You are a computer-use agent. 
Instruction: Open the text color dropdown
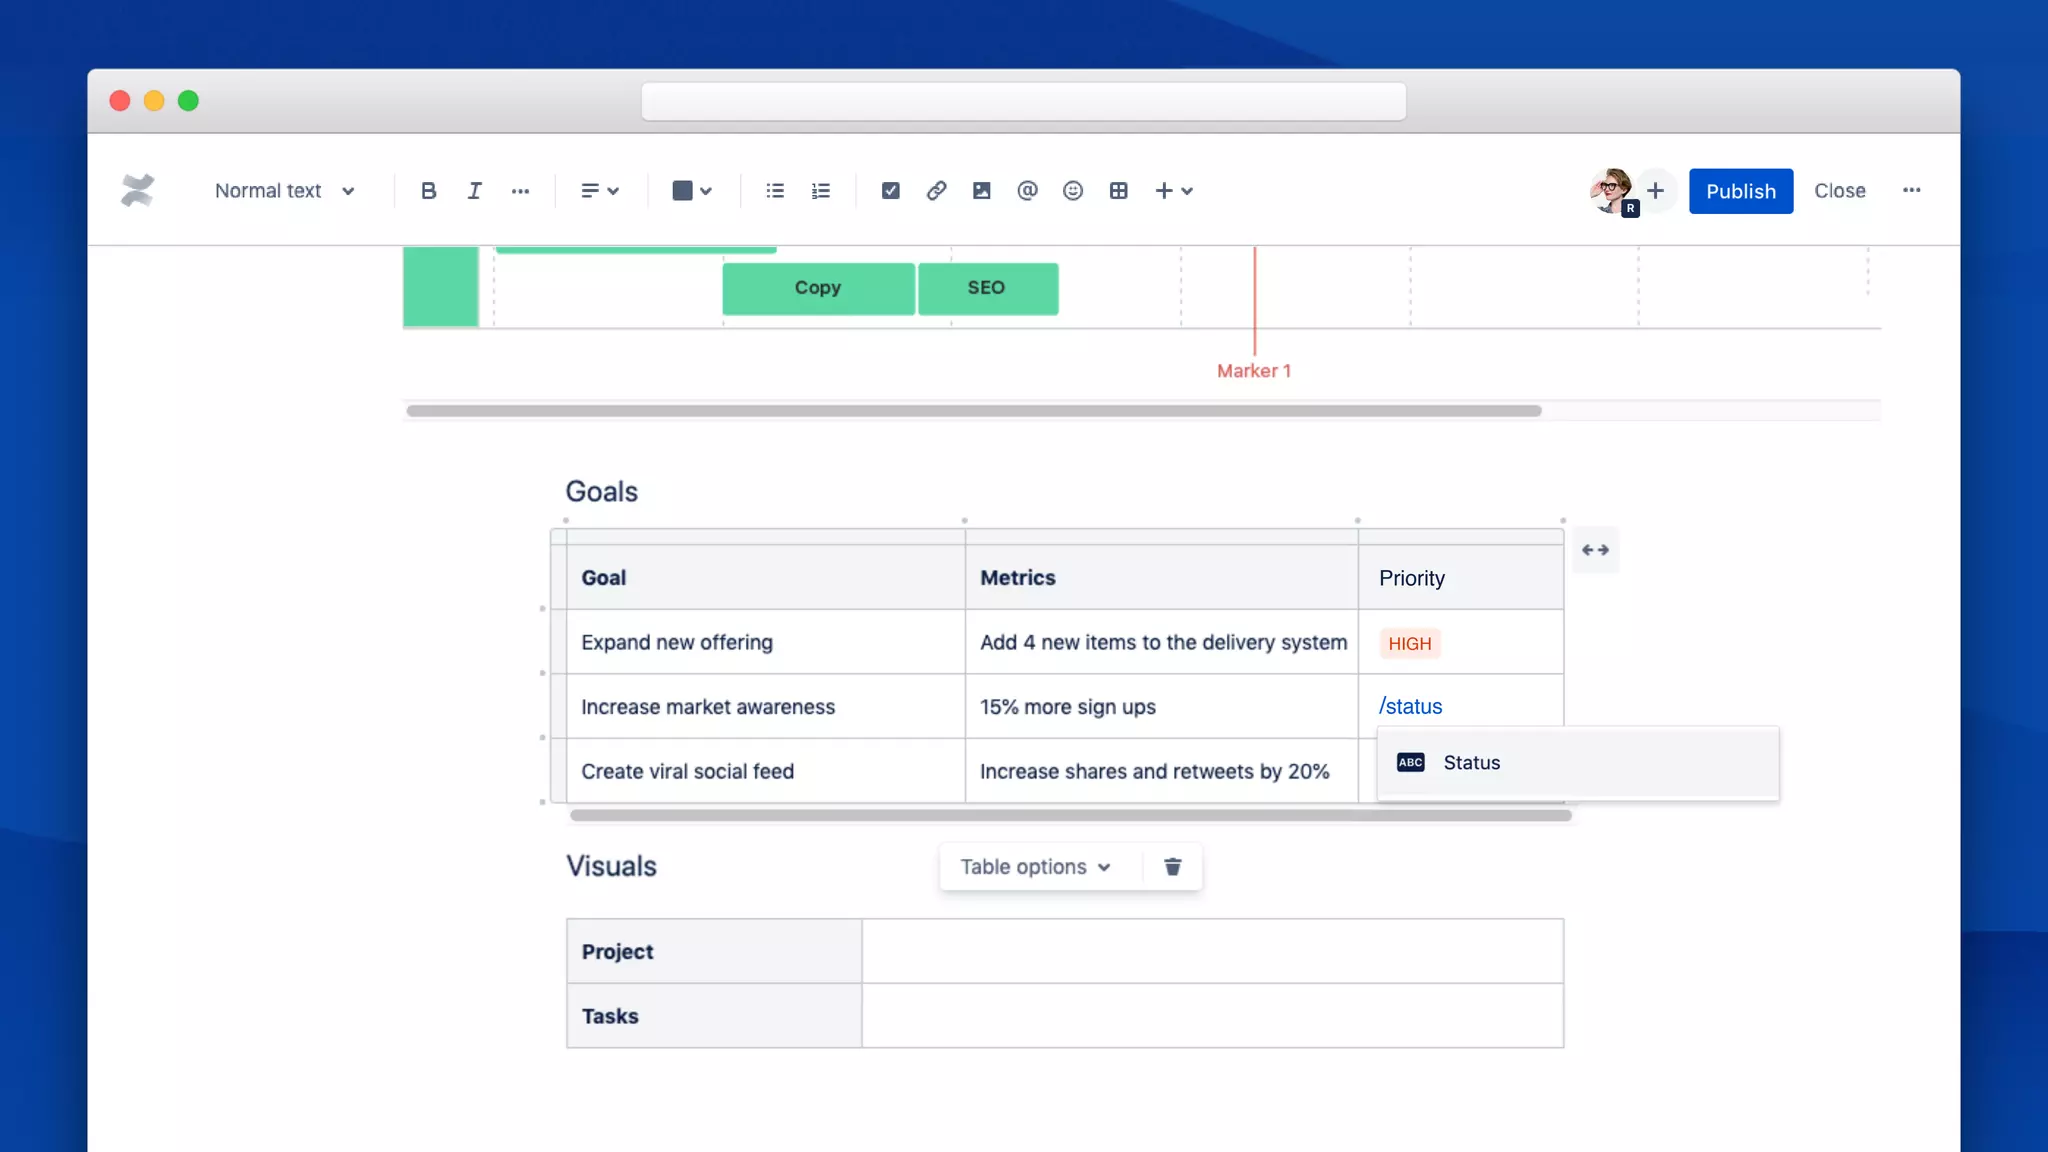click(692, 191)
